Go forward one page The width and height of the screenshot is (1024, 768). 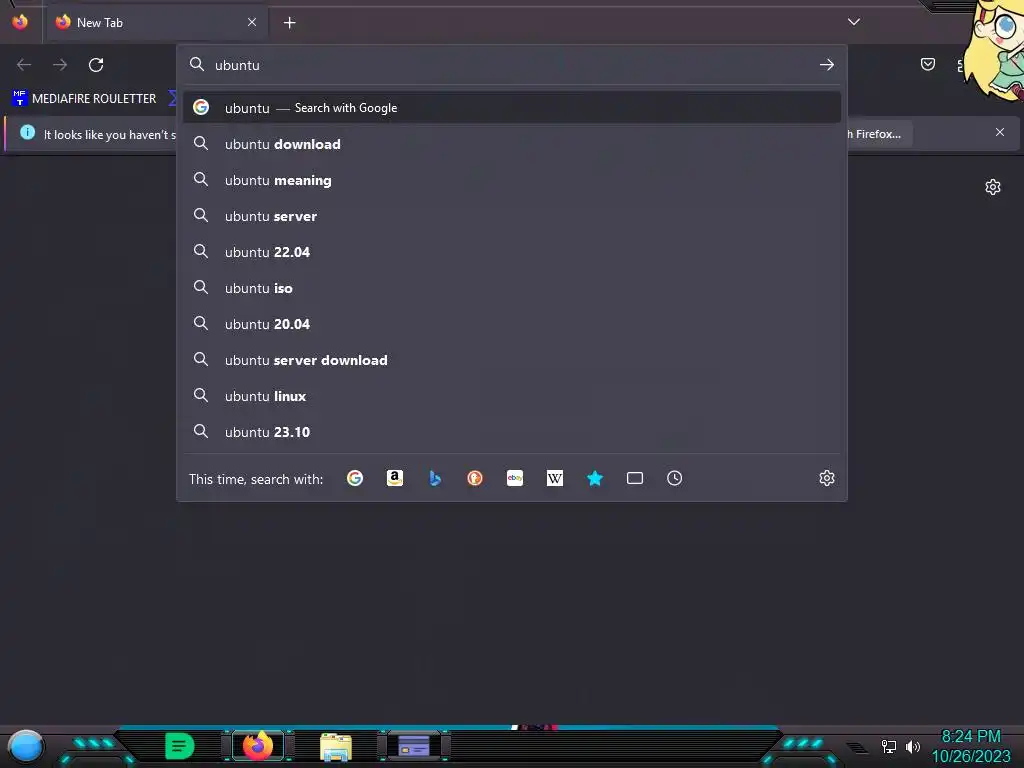pyautogui.click(x=60, y=65)
